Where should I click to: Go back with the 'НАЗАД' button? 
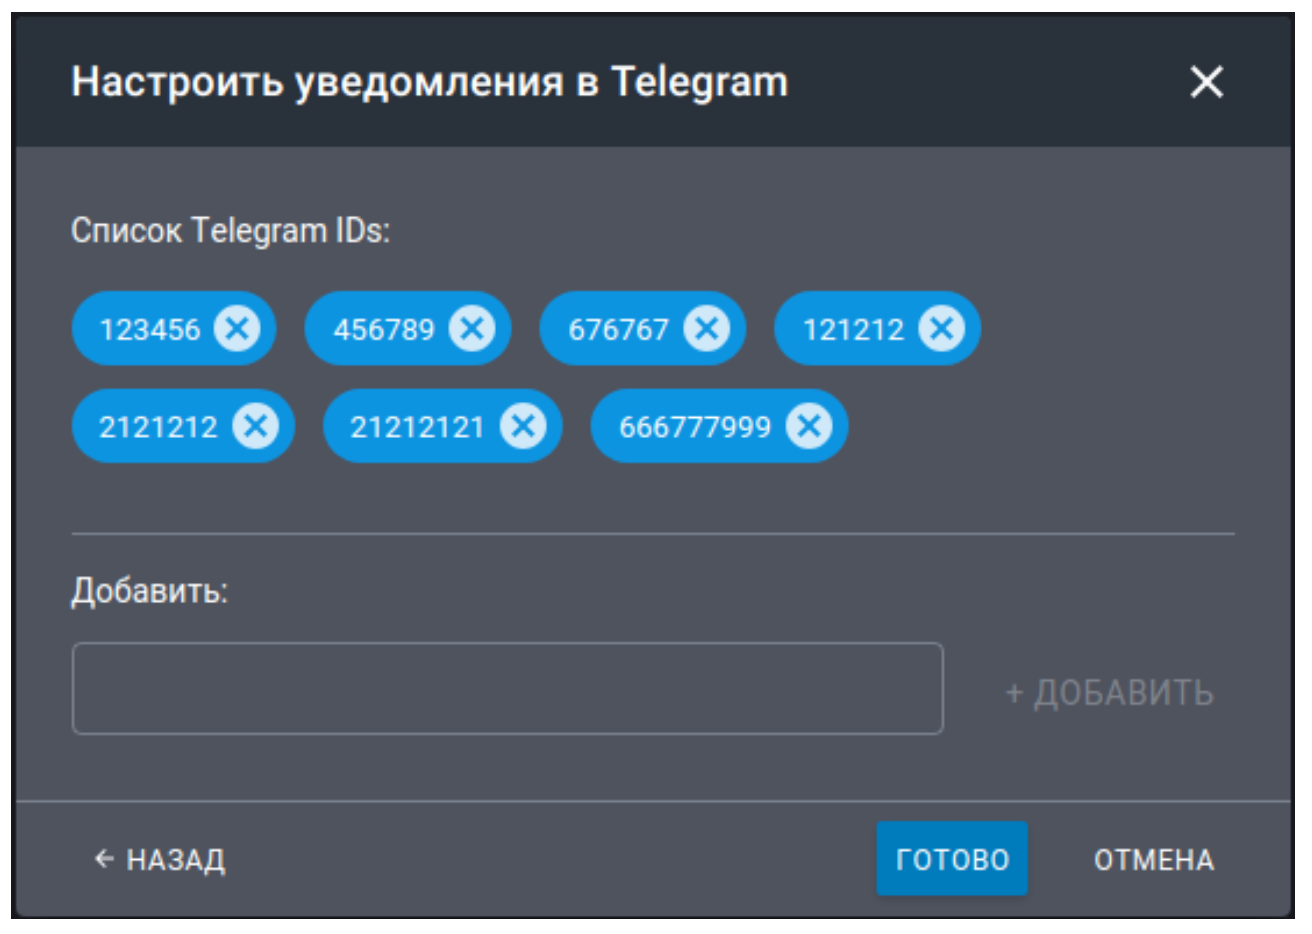coord(160,859)
